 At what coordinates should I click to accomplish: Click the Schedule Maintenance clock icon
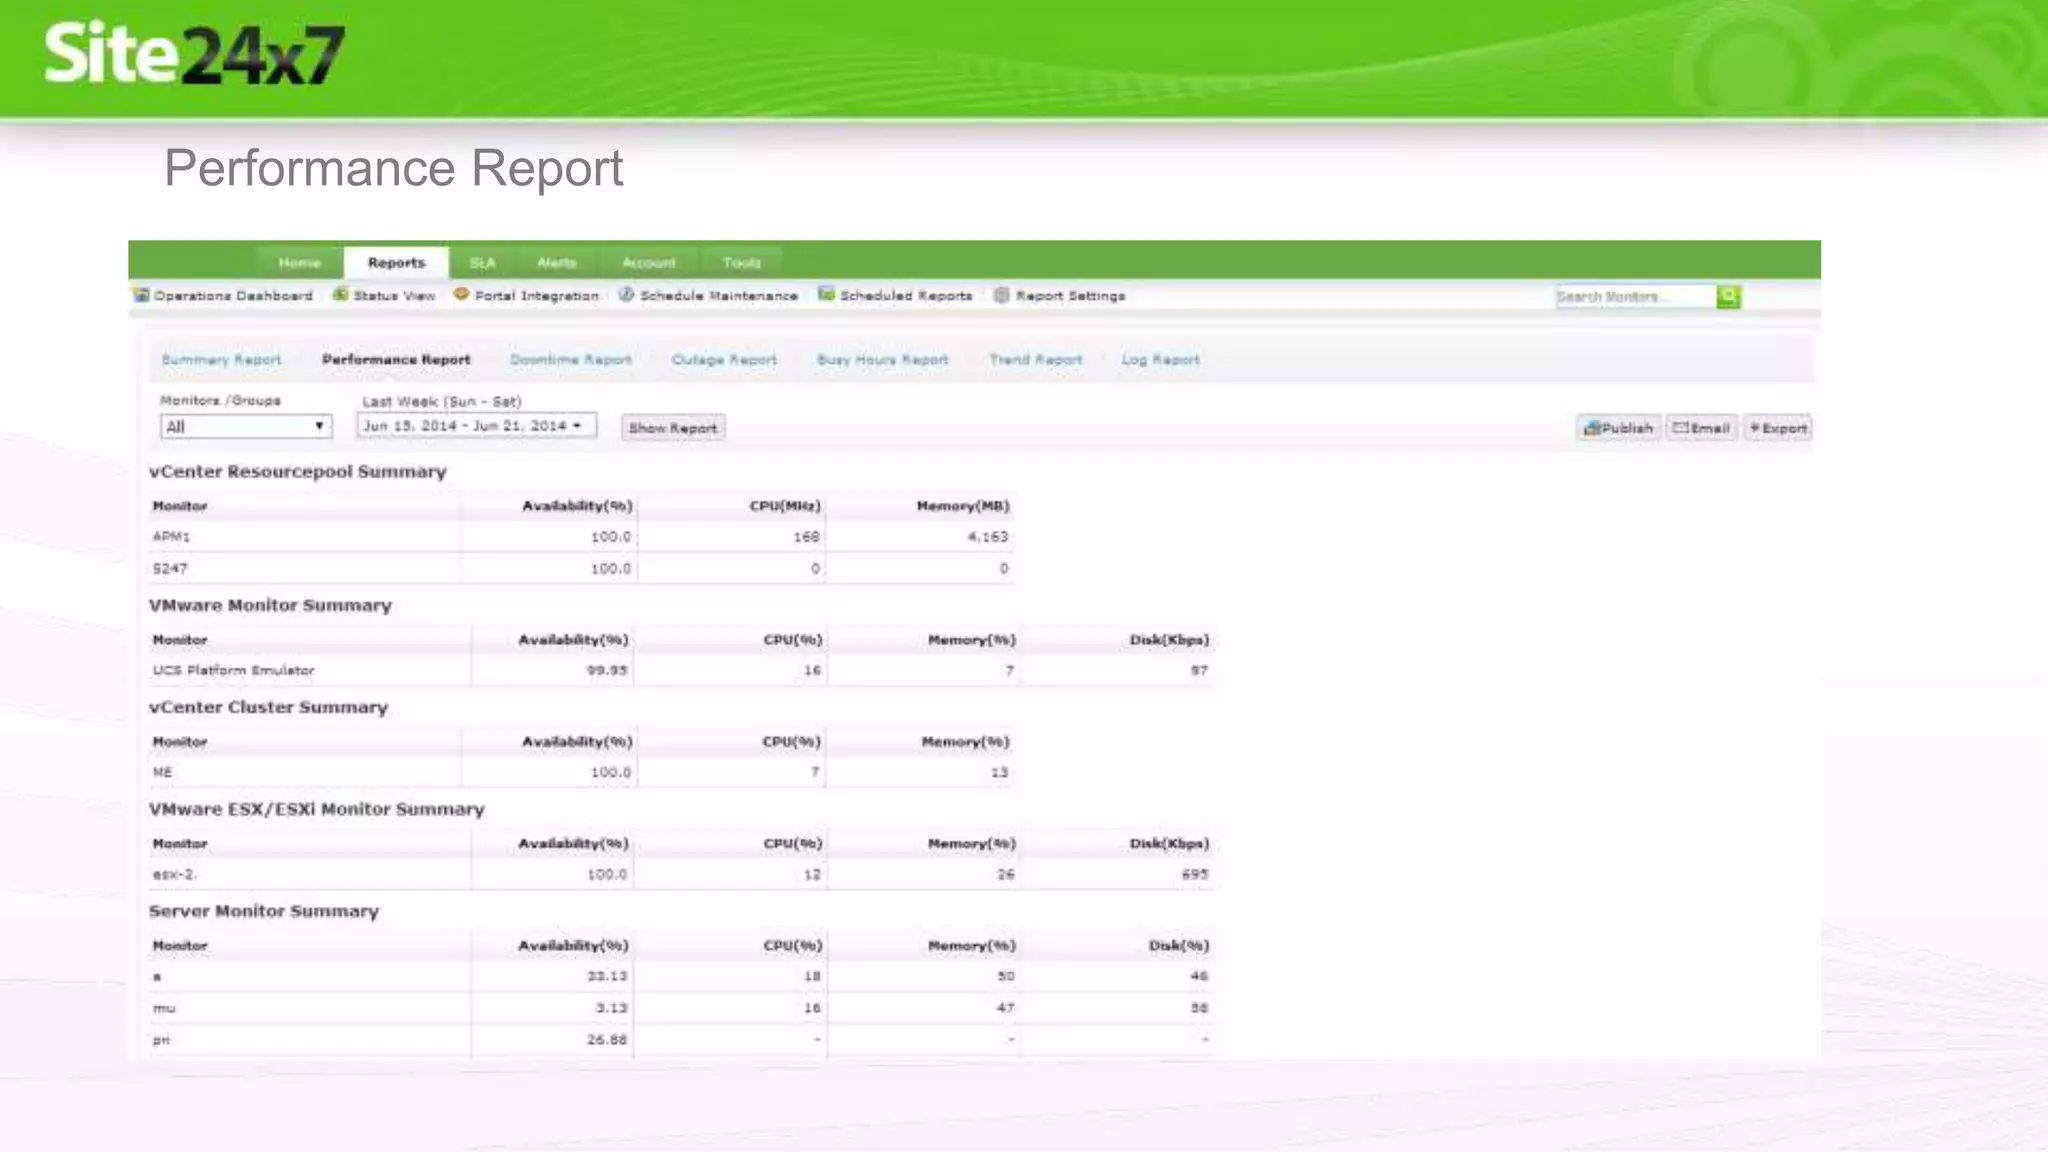click(626, 295)
